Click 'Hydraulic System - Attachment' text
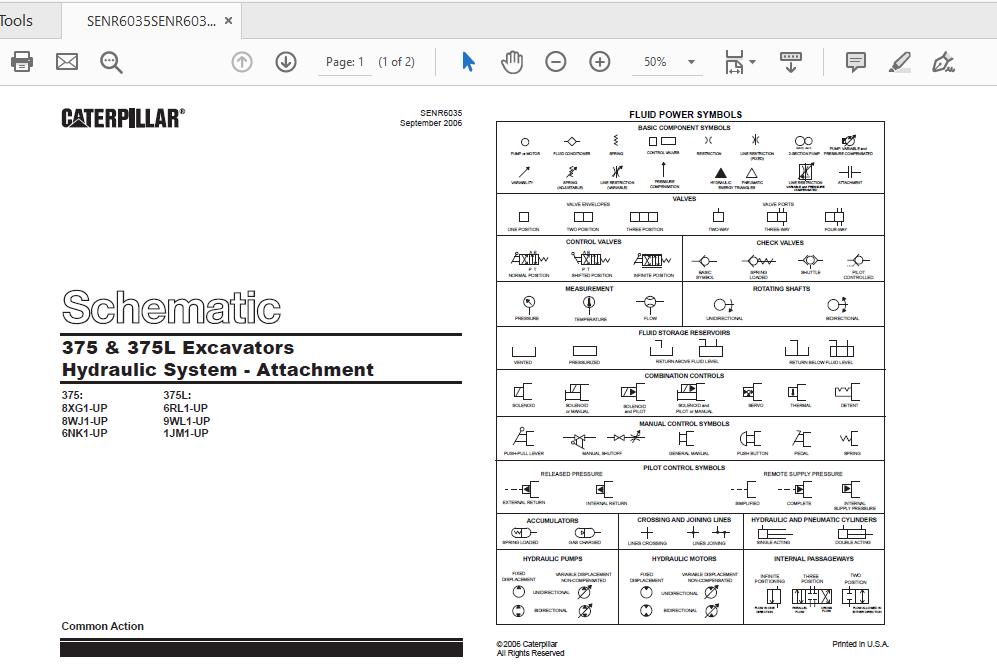 pyautogui.click(x=217, y=370)
